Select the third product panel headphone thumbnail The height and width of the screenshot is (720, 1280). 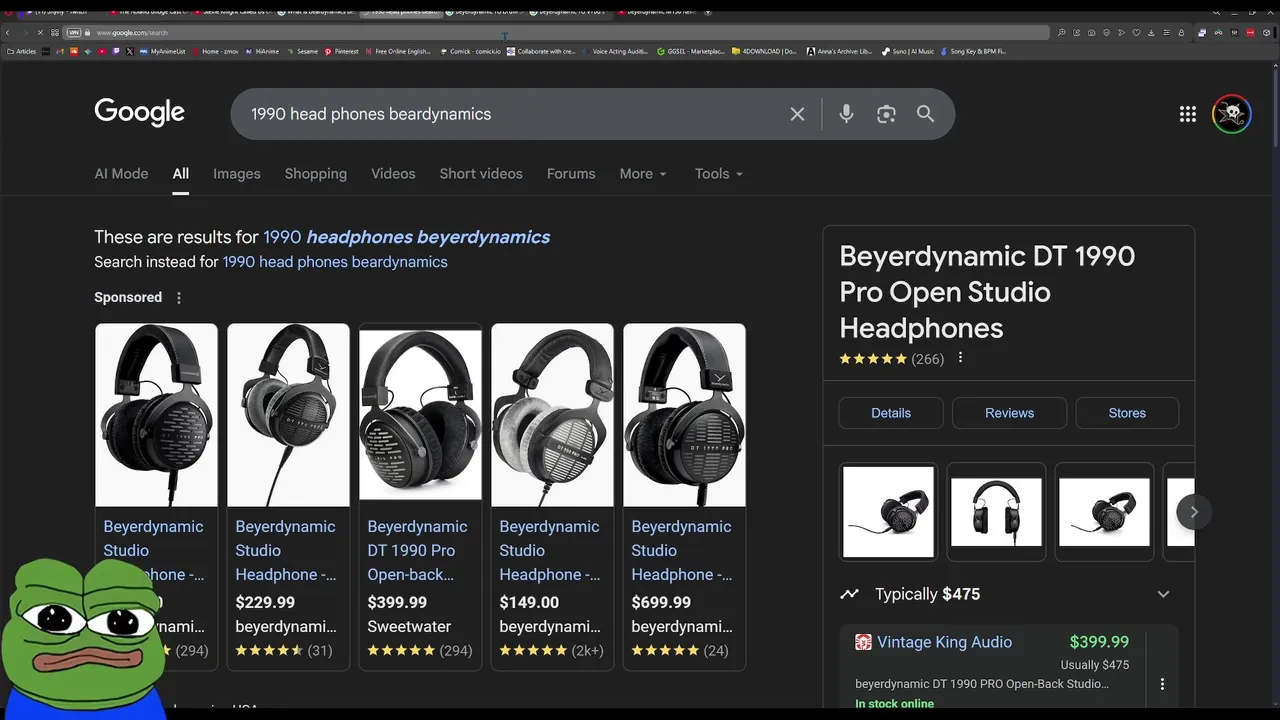point(1104,512)
